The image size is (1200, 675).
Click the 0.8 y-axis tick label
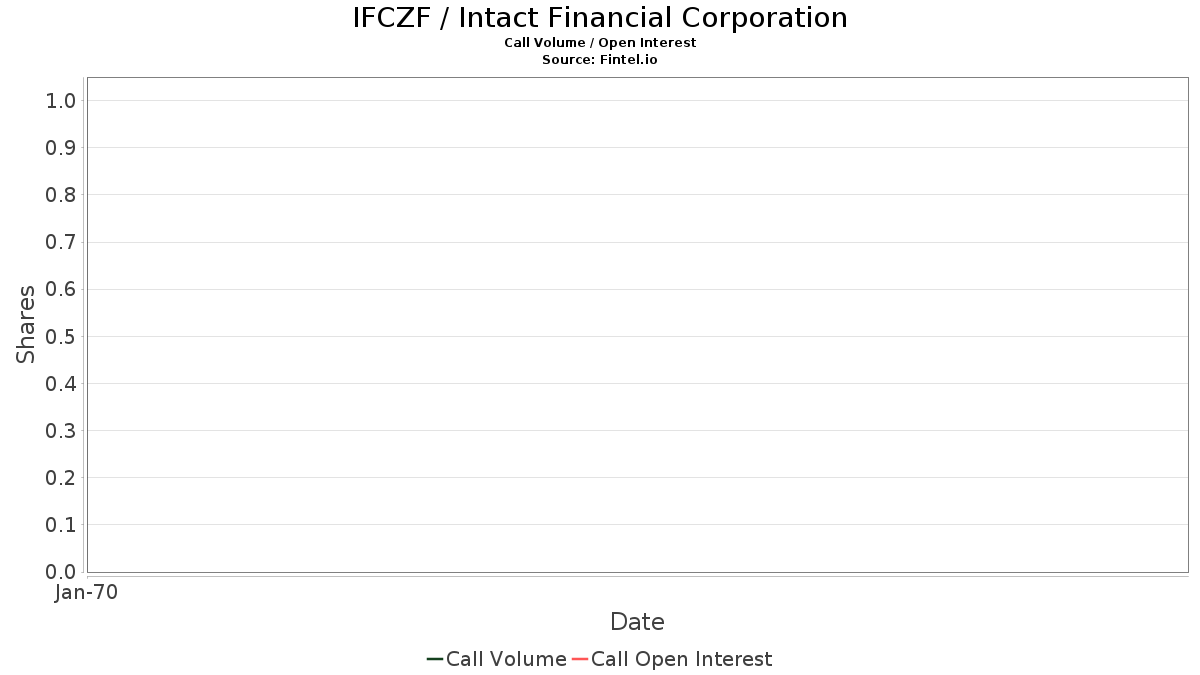pyautogui.click(x=61, y=195)
